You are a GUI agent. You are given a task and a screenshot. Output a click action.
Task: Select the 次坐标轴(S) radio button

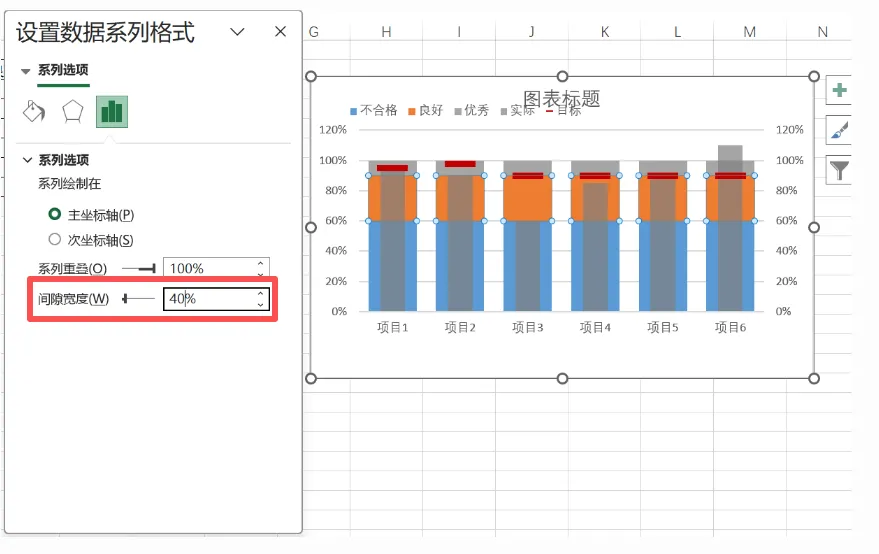coord(54,239)
